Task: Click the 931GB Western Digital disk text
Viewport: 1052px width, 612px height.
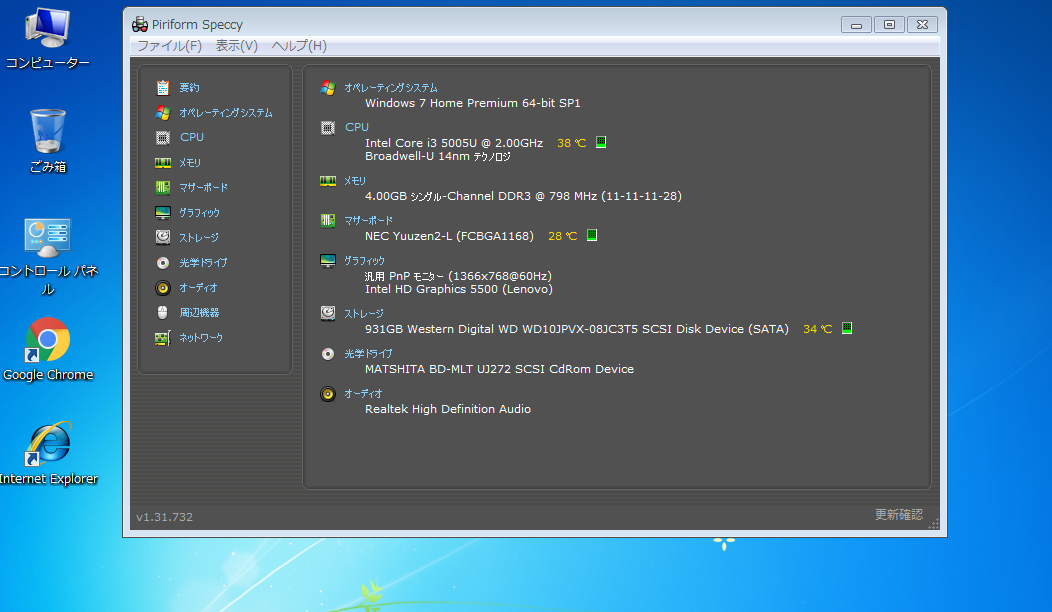Action: tap(577, 329)
